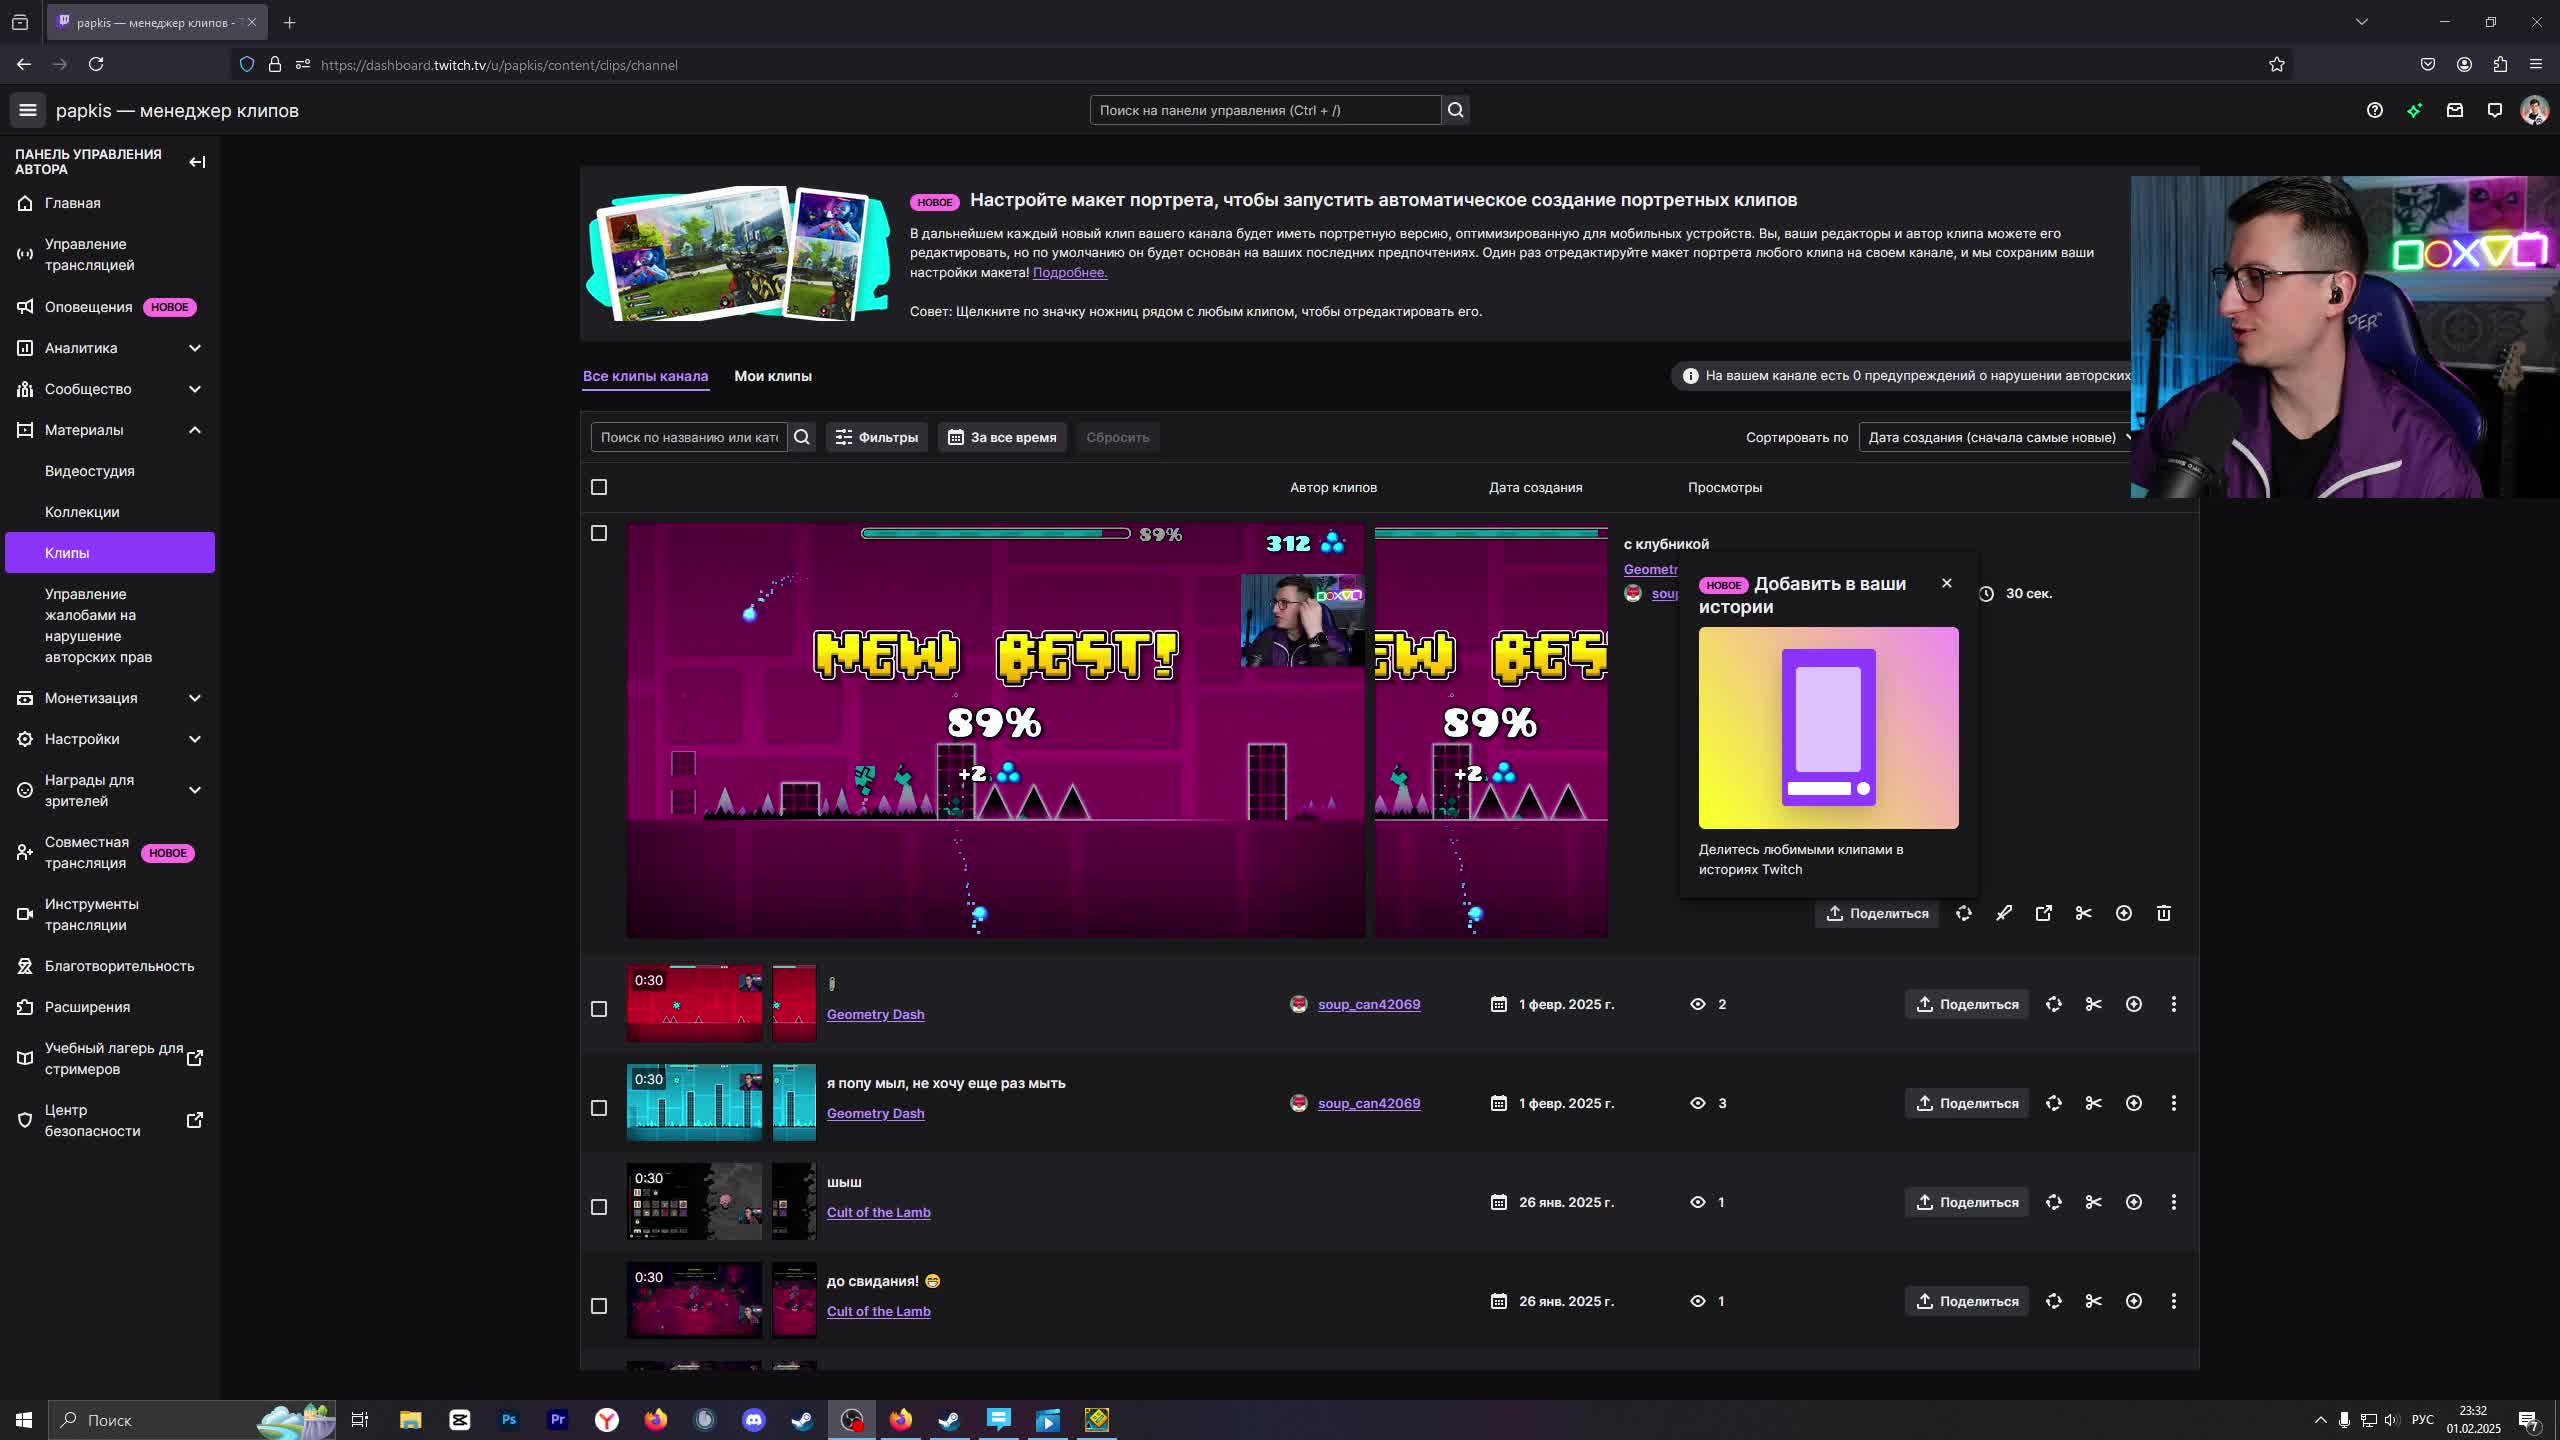Collapse the creator dashboard sidebar
The width and height of the screenshot is (2560, 1440).
[197, 162]
